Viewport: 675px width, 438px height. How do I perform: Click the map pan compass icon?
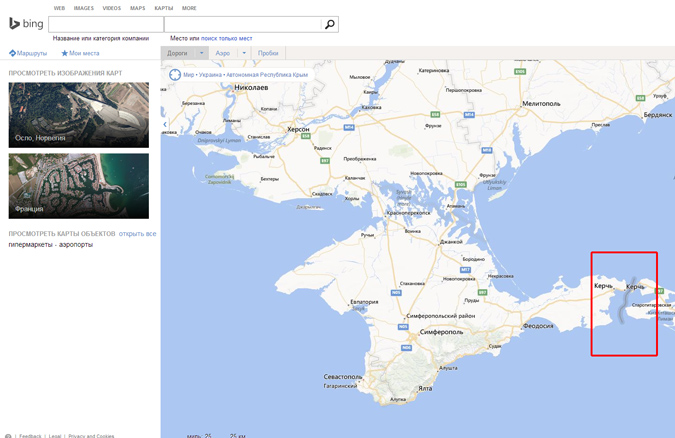pyautogui.click(x=175, y=74)
